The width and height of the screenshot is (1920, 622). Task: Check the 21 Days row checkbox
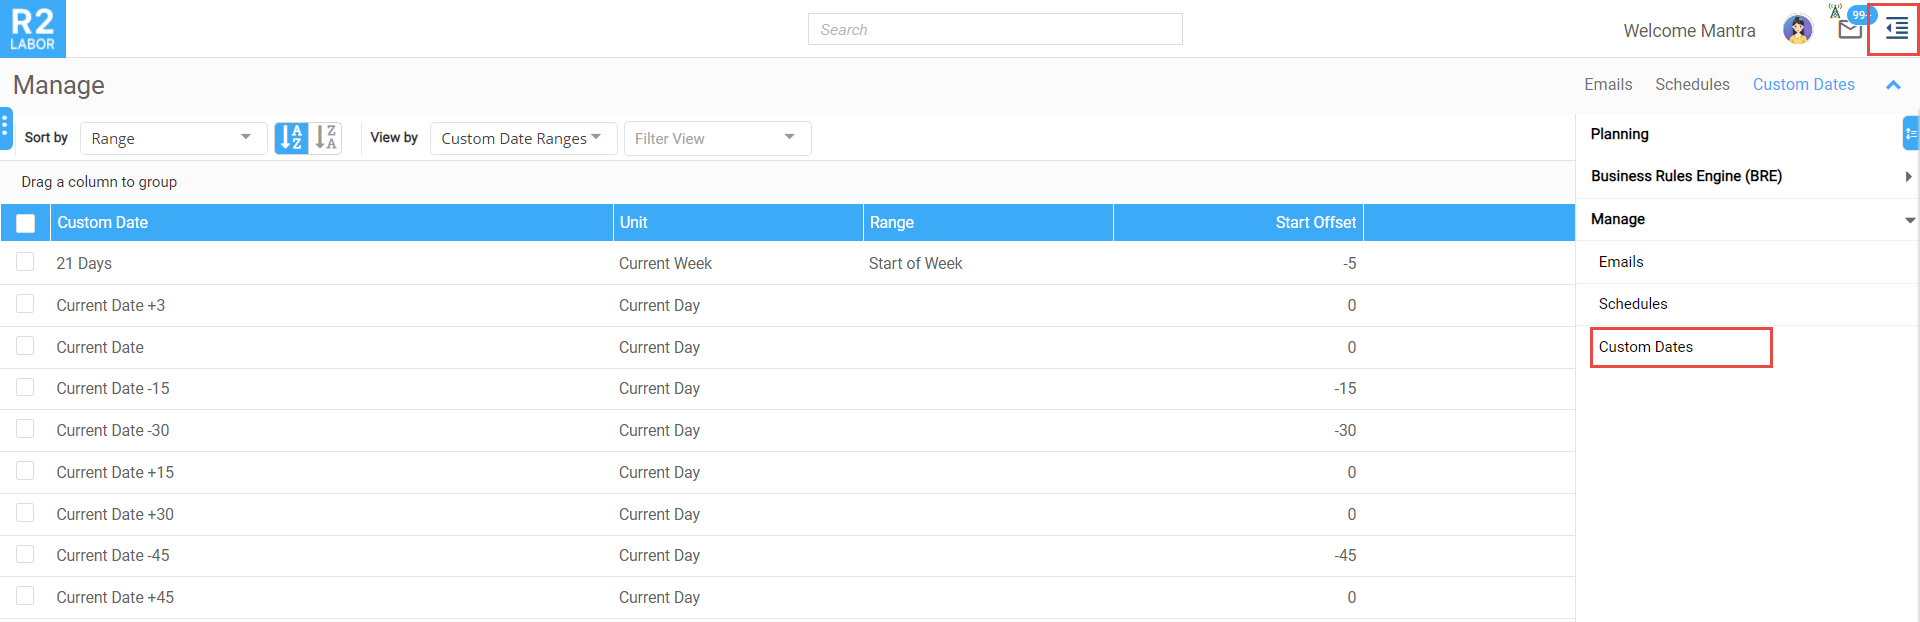tap(26, 262)
